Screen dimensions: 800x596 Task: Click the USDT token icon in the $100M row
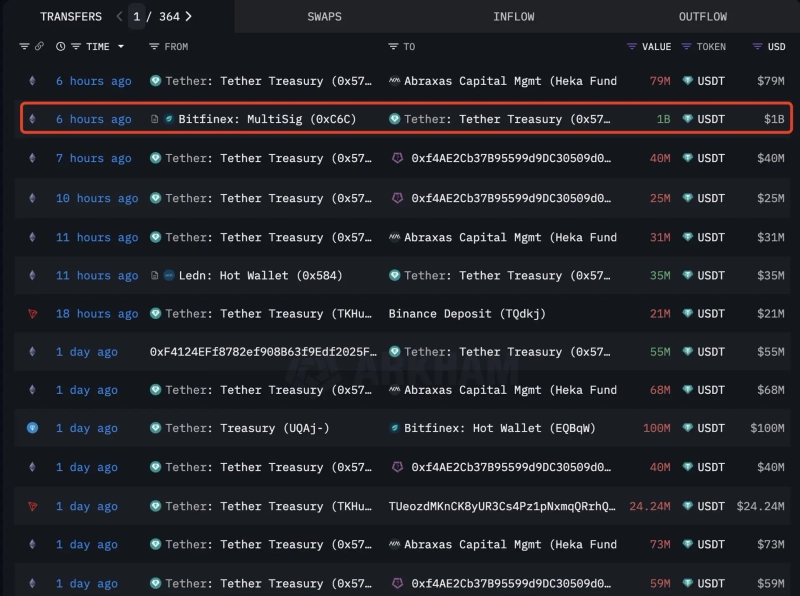coord(687,428)
